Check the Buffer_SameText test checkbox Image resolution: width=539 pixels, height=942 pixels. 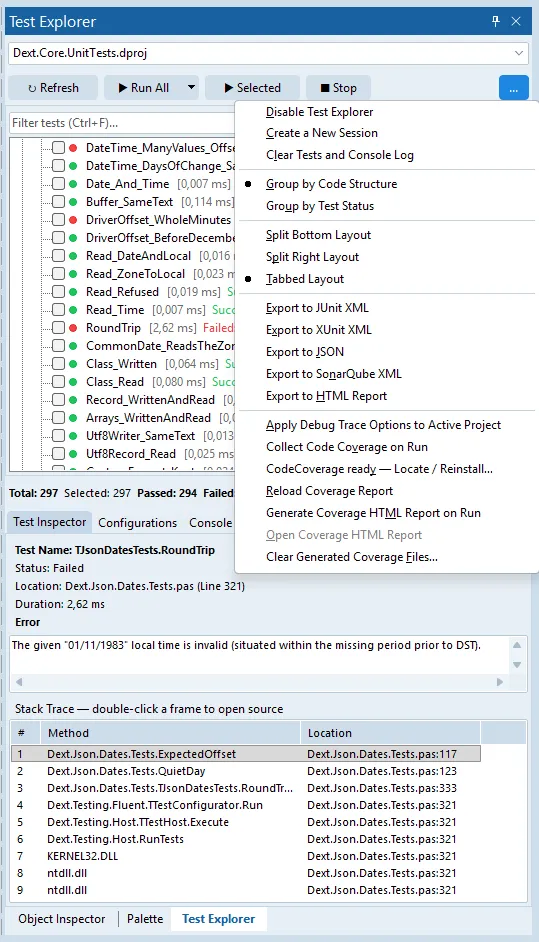(58, 202)
